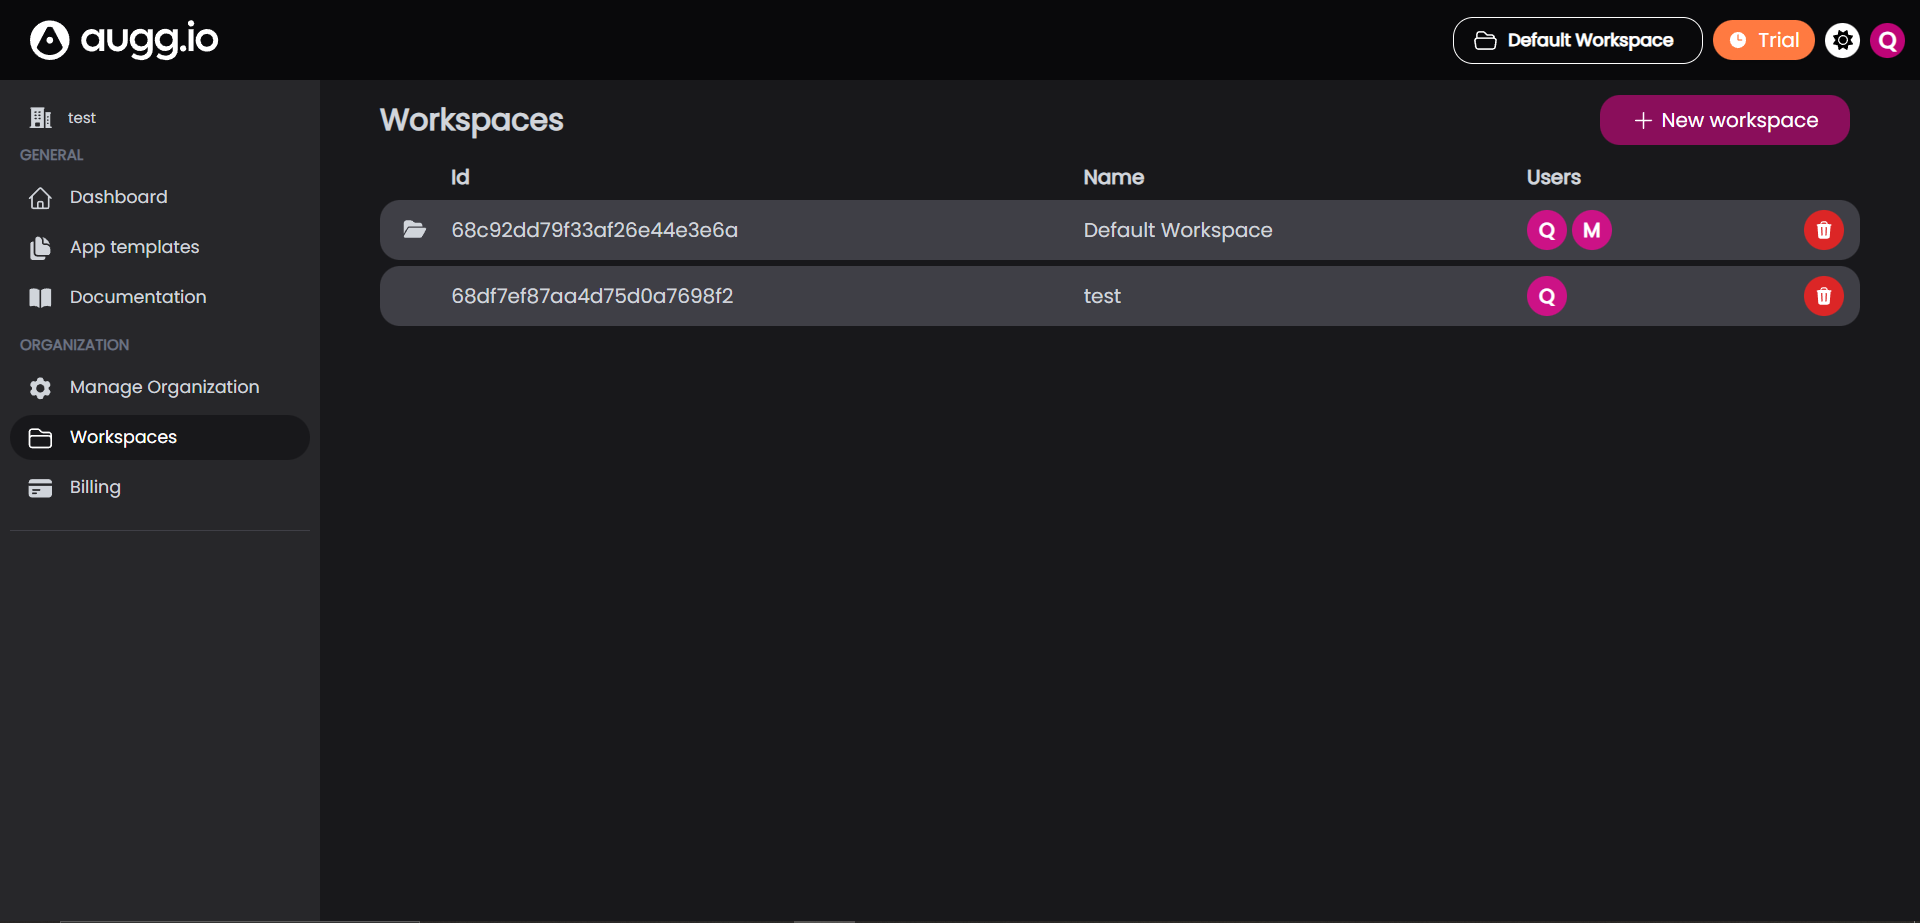
Task: Click the Q avatar in Default Workspace row
Action: tap(1546, 230)
